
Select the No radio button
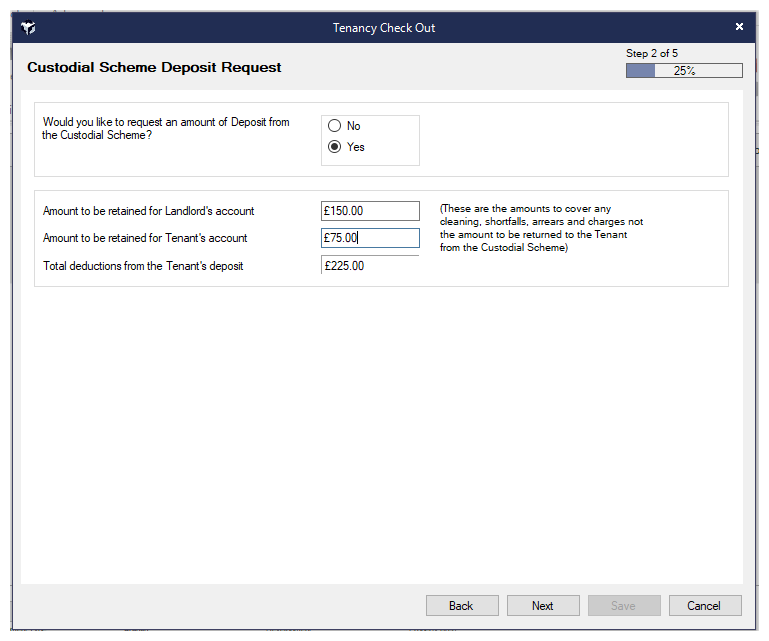click(335, 126)
